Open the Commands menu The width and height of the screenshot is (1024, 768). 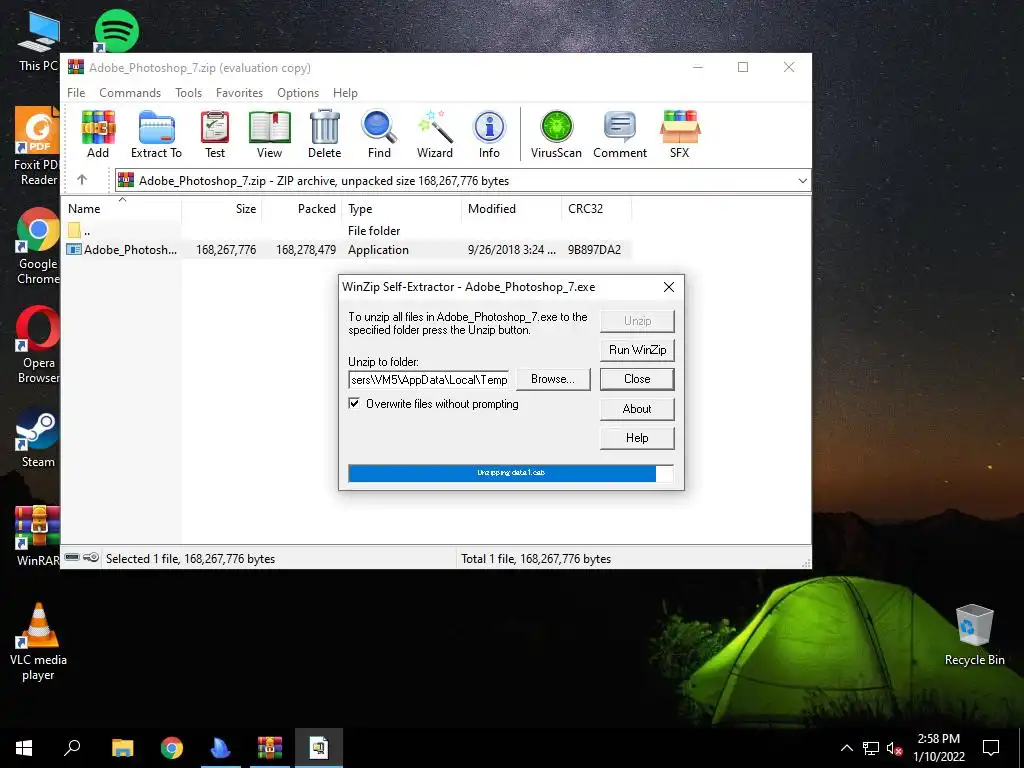click(130, 93)
